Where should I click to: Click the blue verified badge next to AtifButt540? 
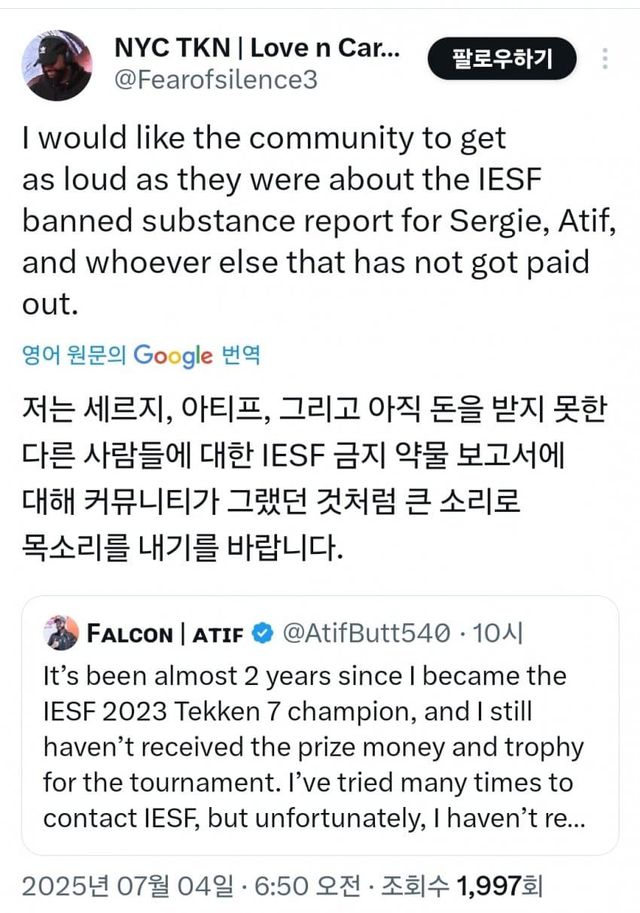coord(264,630)
